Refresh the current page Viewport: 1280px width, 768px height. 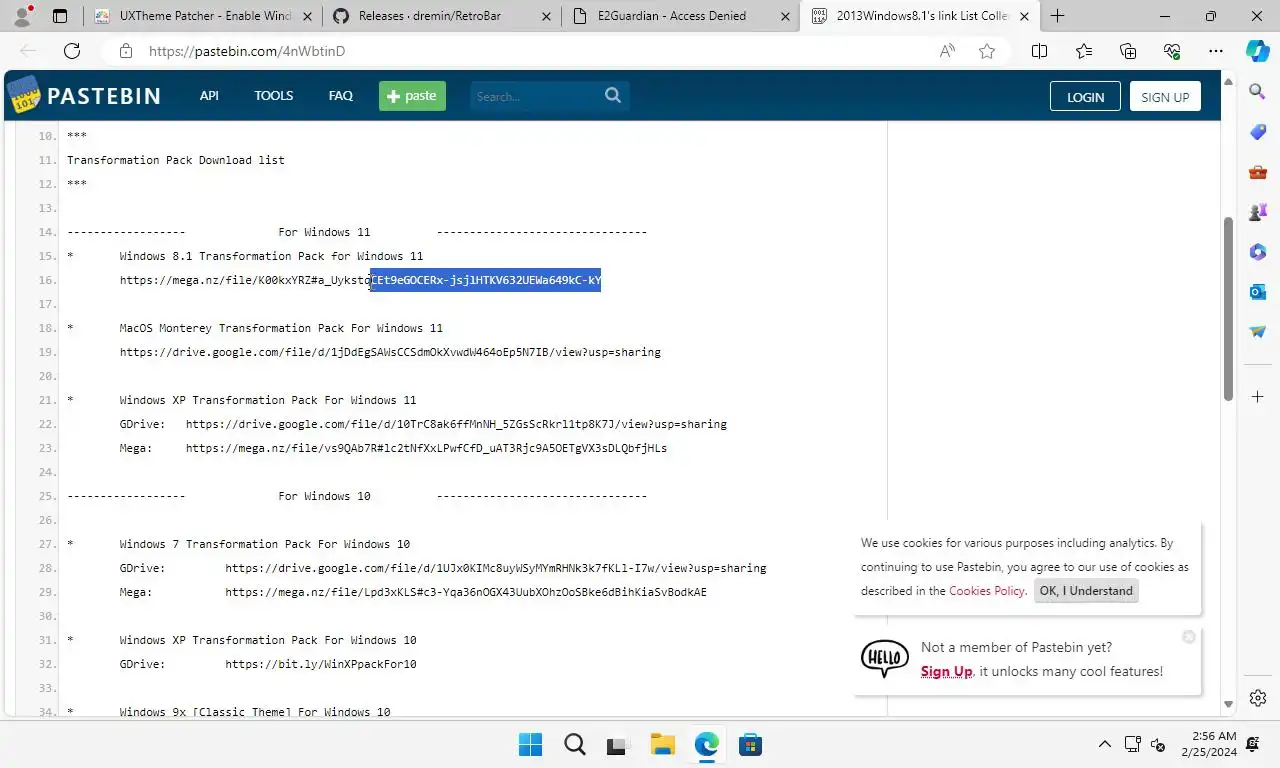tap(72, 51)
